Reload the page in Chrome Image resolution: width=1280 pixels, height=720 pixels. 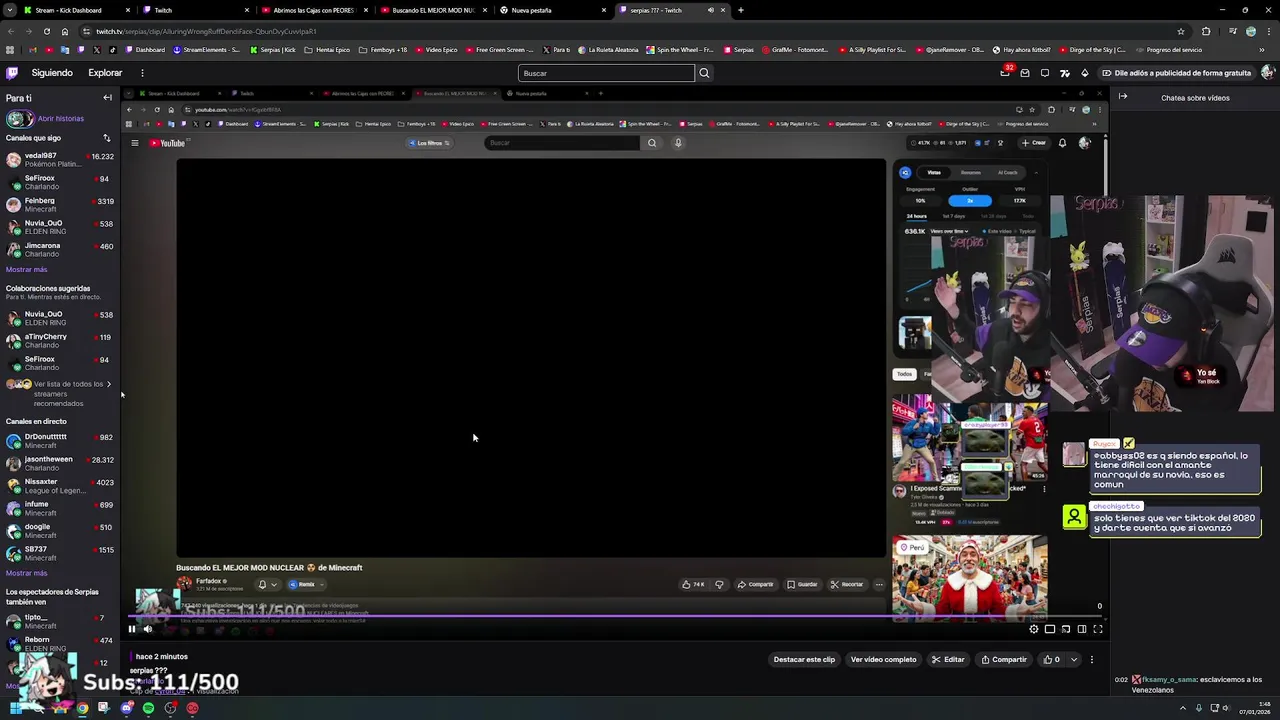pos(47,31)
